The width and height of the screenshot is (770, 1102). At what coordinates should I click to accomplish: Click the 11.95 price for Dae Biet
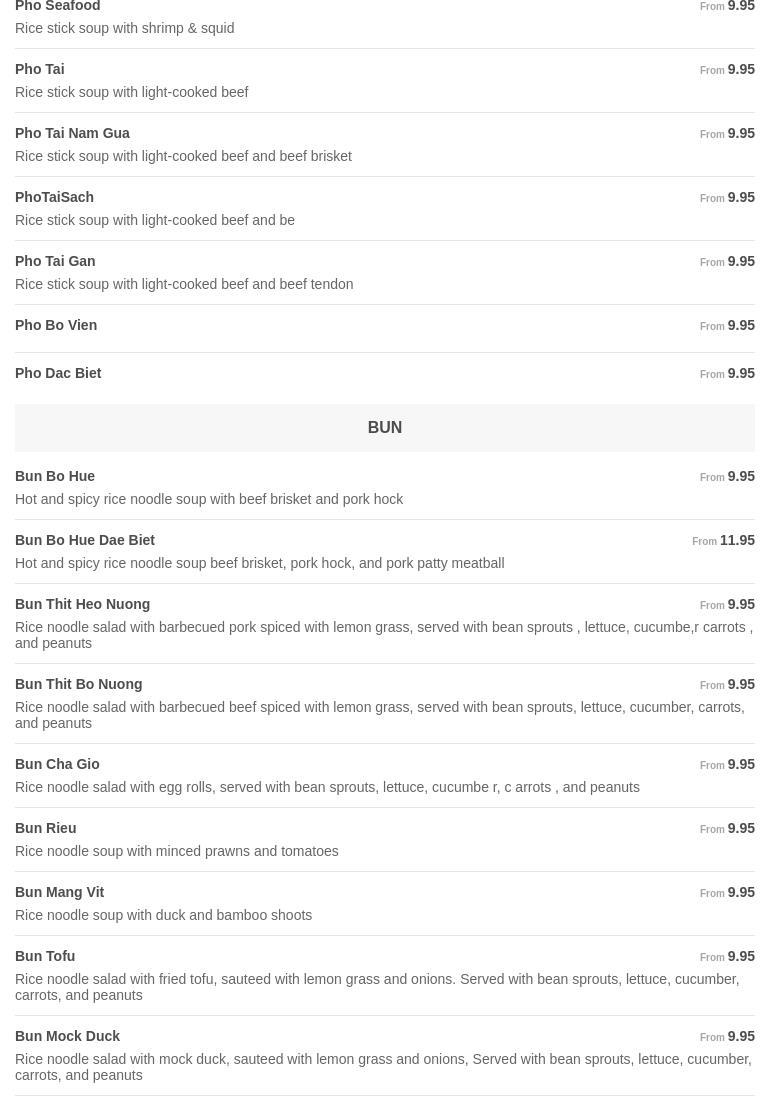(x=737, y=540)
